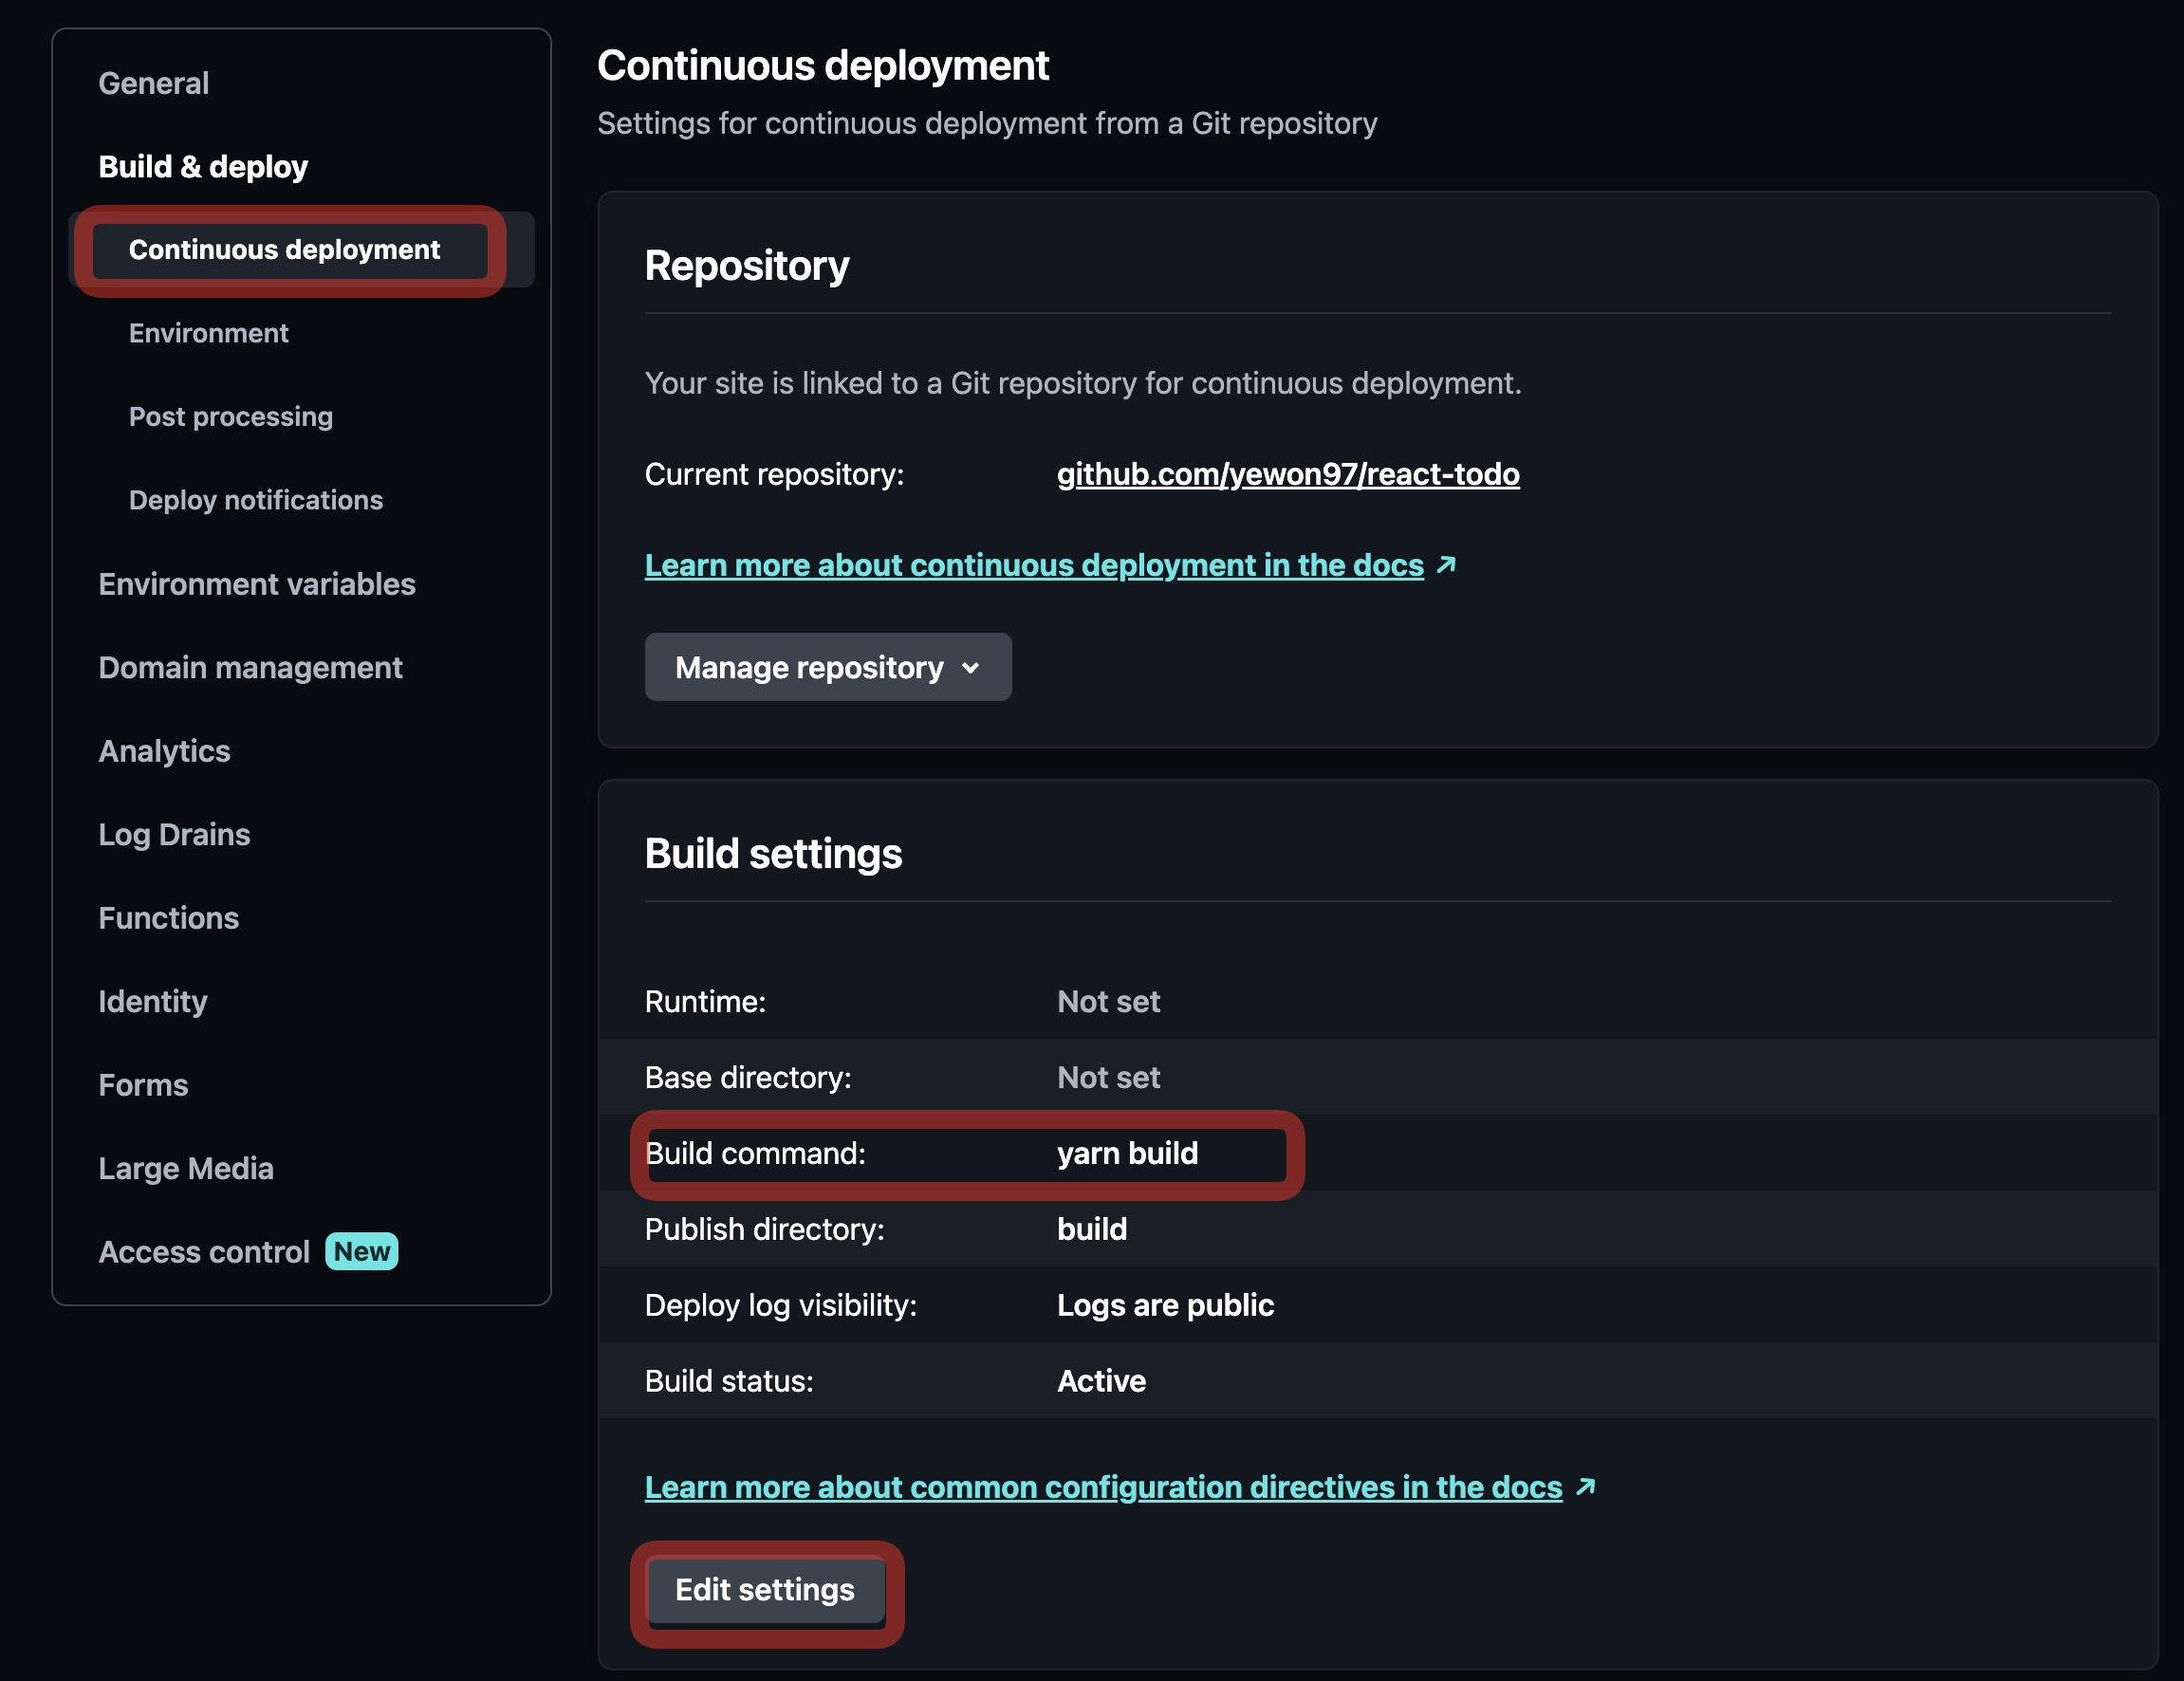The image size is (2184, 1681).
Task: Click the New badge beside Access control
Action: (361, 1251)
